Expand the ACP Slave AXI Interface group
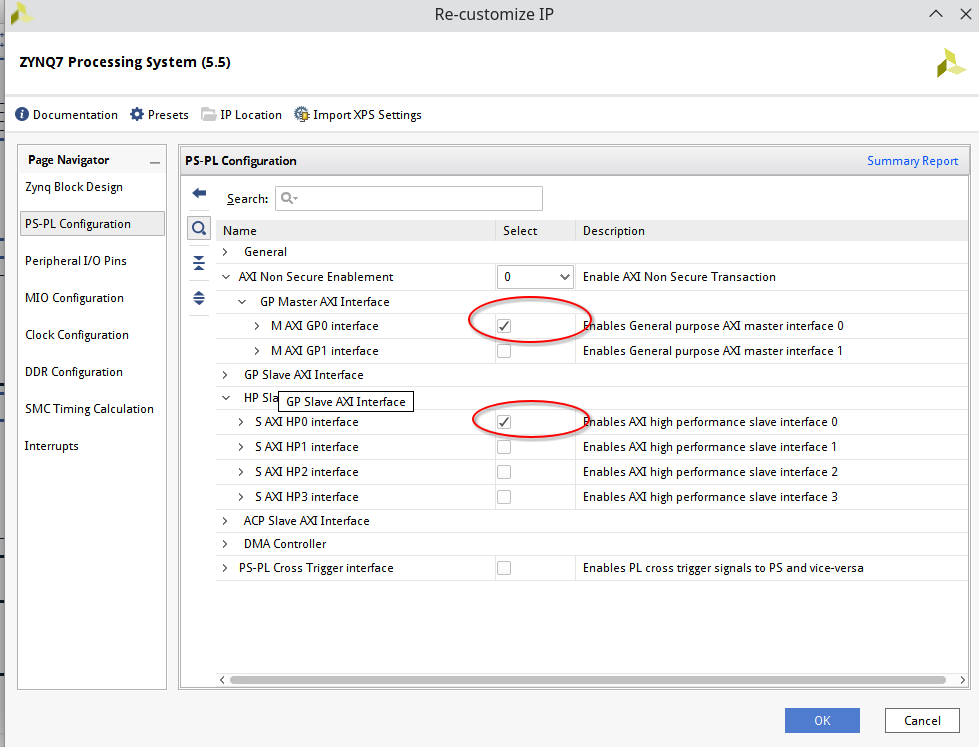 [x=225, y=521]
